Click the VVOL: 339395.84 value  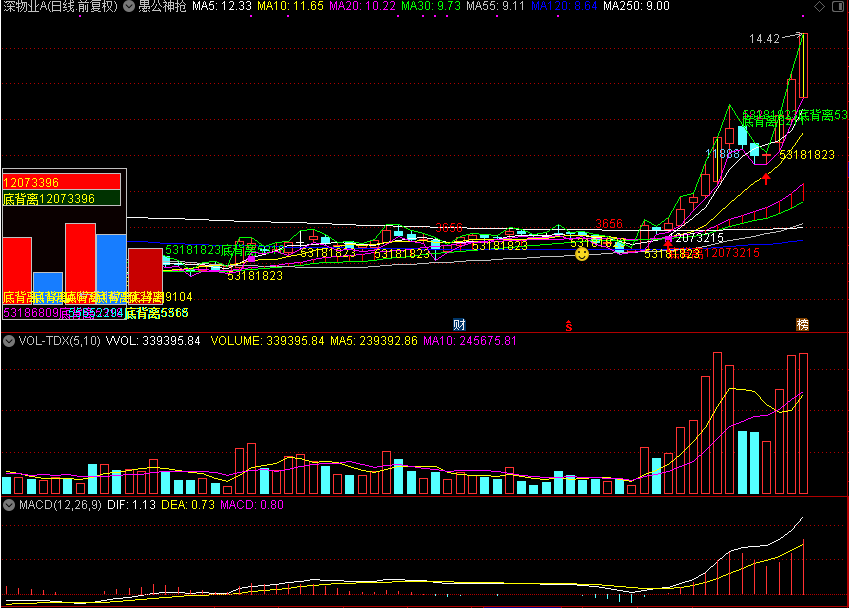click(x=153, y=341)
